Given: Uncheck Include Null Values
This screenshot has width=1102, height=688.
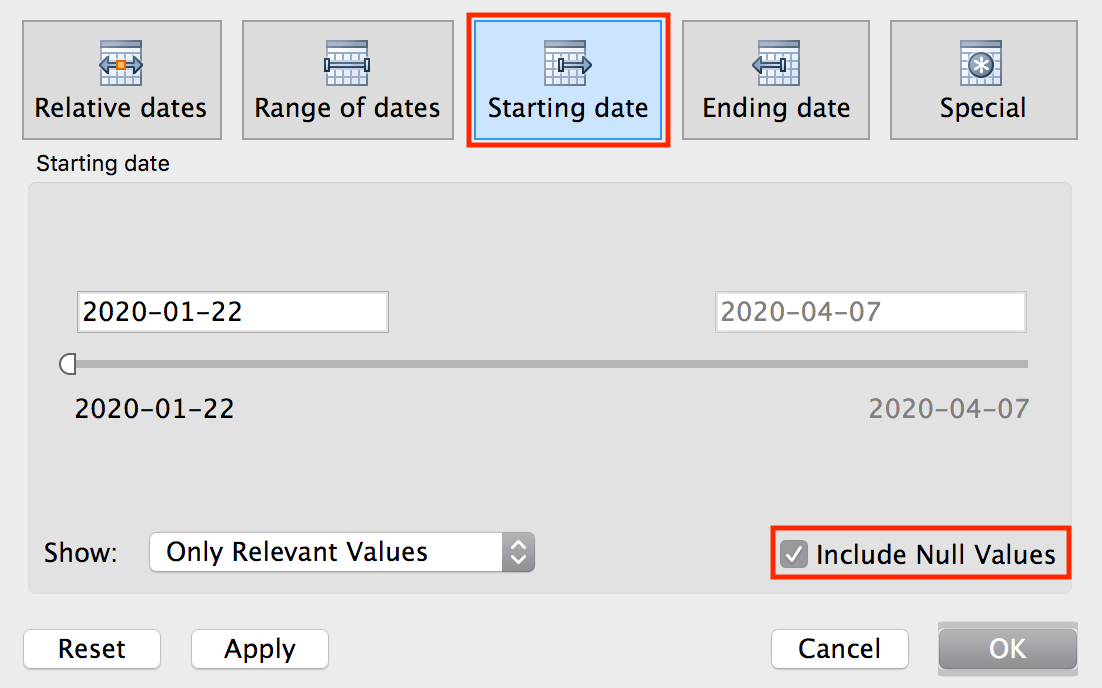Looking at the screenshot, I should (x=794, y=554).
